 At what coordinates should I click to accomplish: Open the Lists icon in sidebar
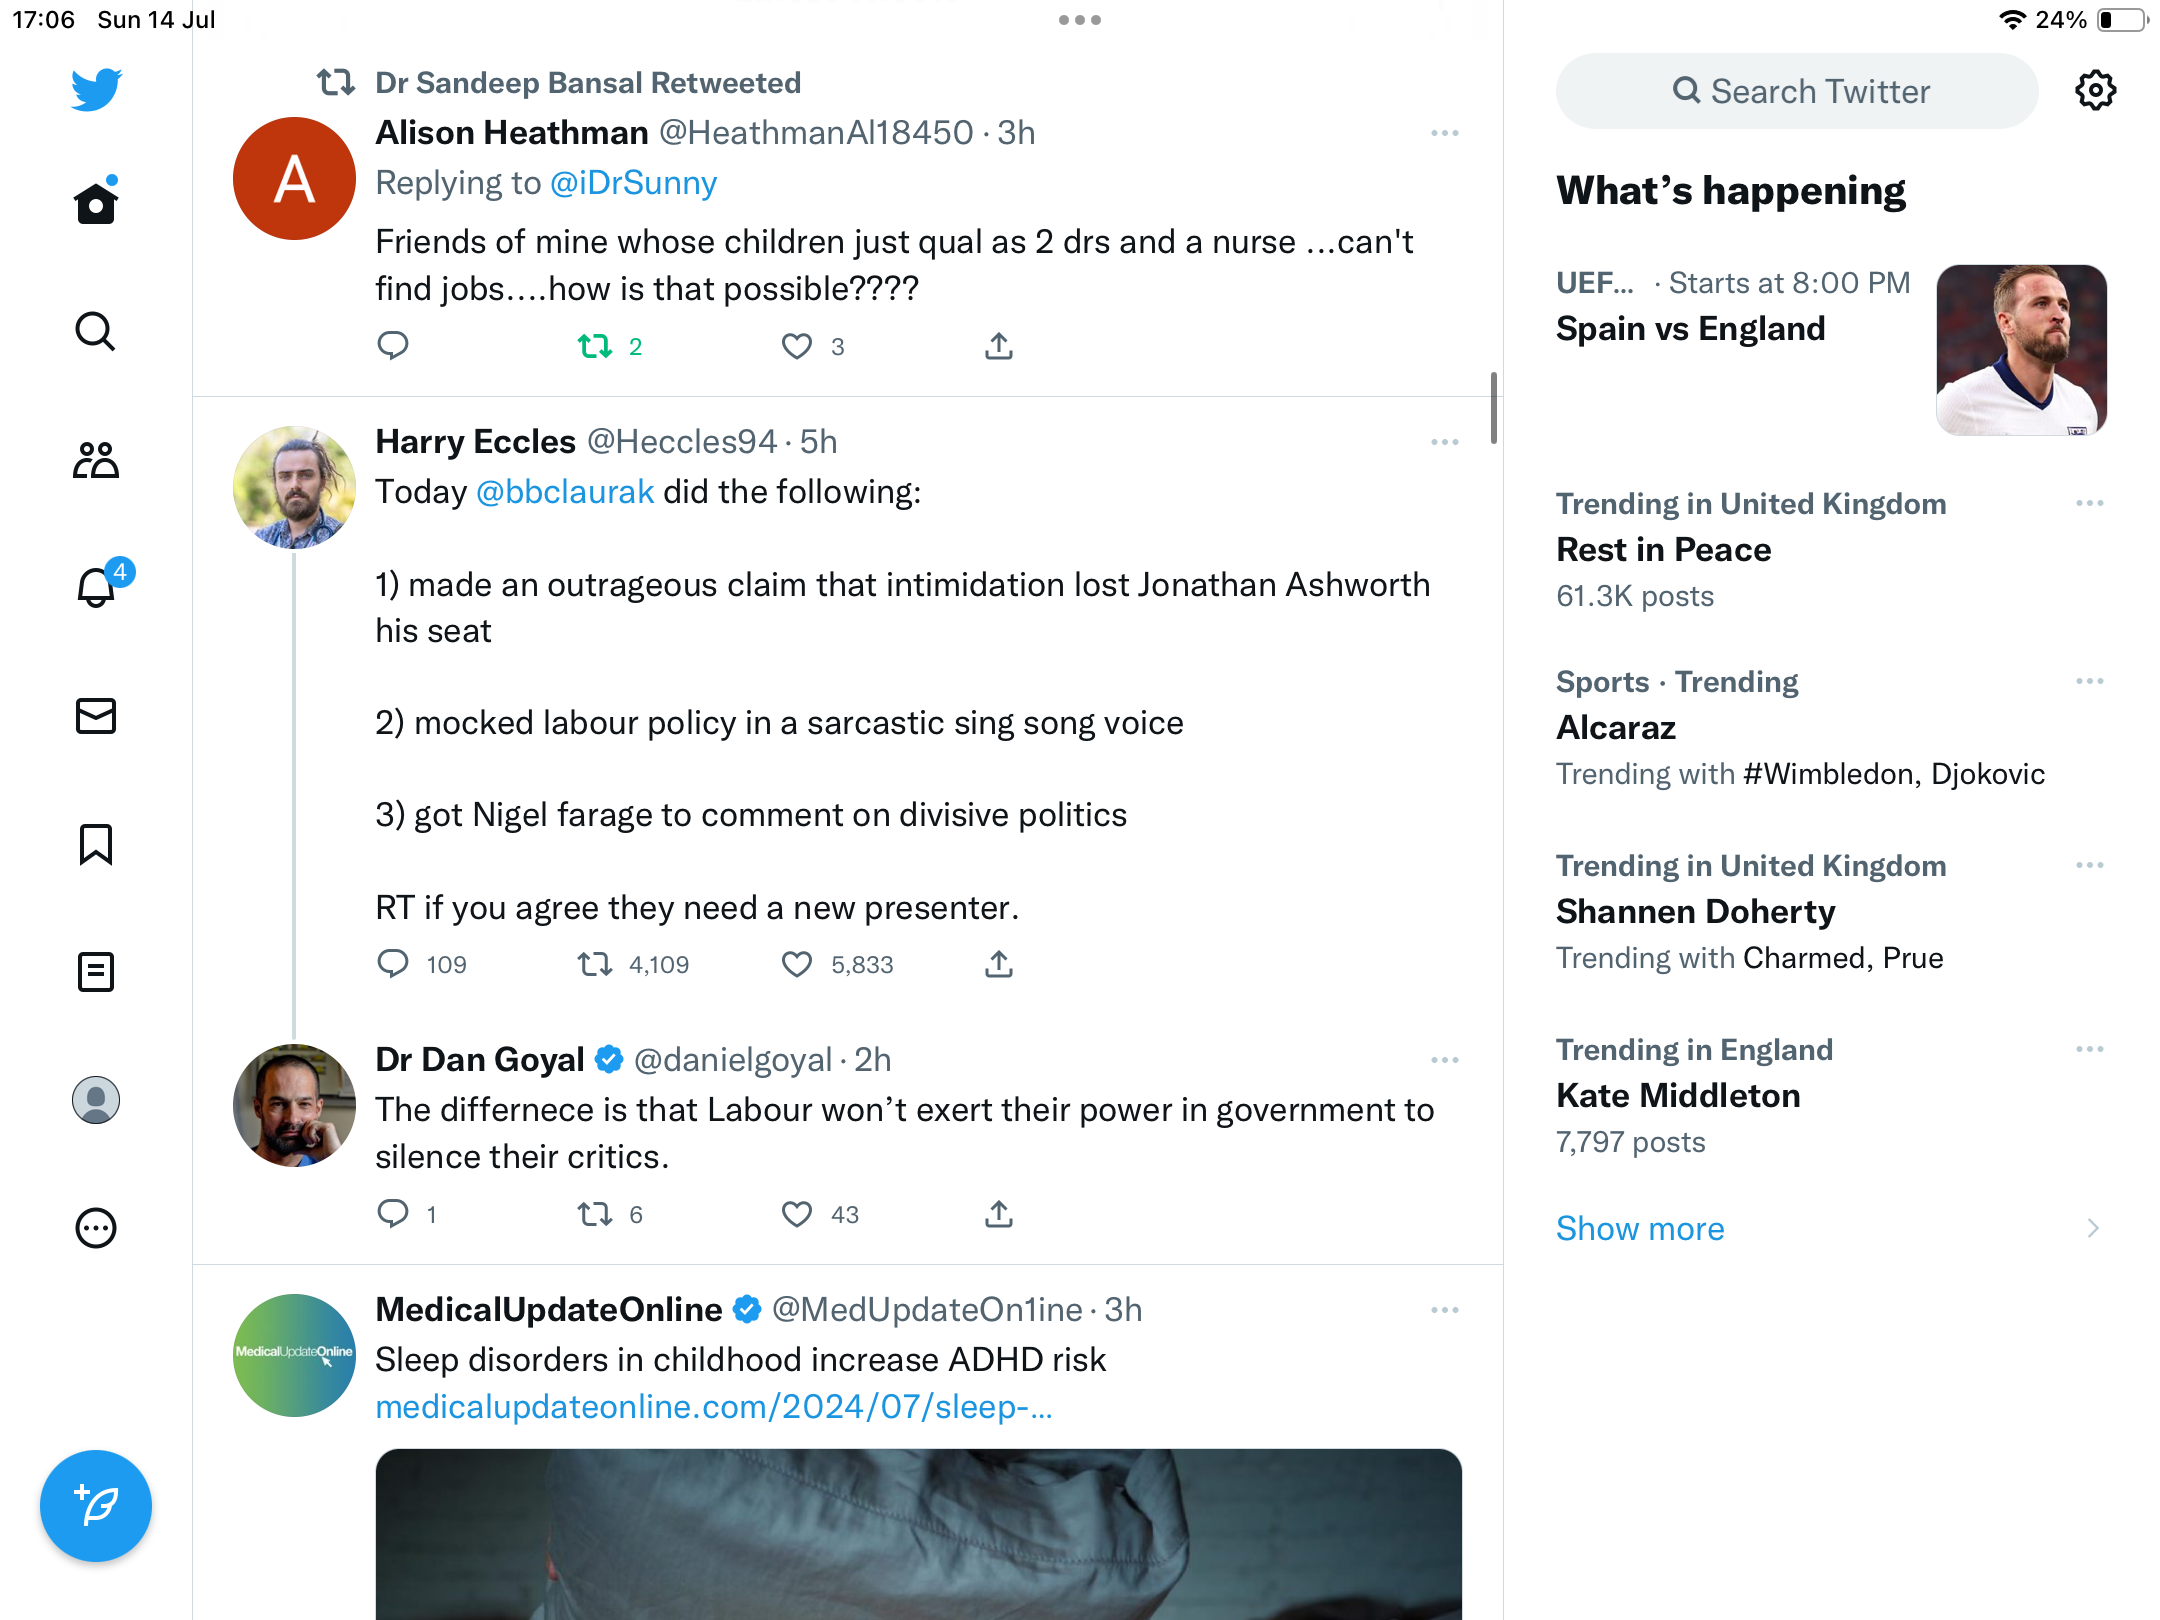[x=96, y=972]
